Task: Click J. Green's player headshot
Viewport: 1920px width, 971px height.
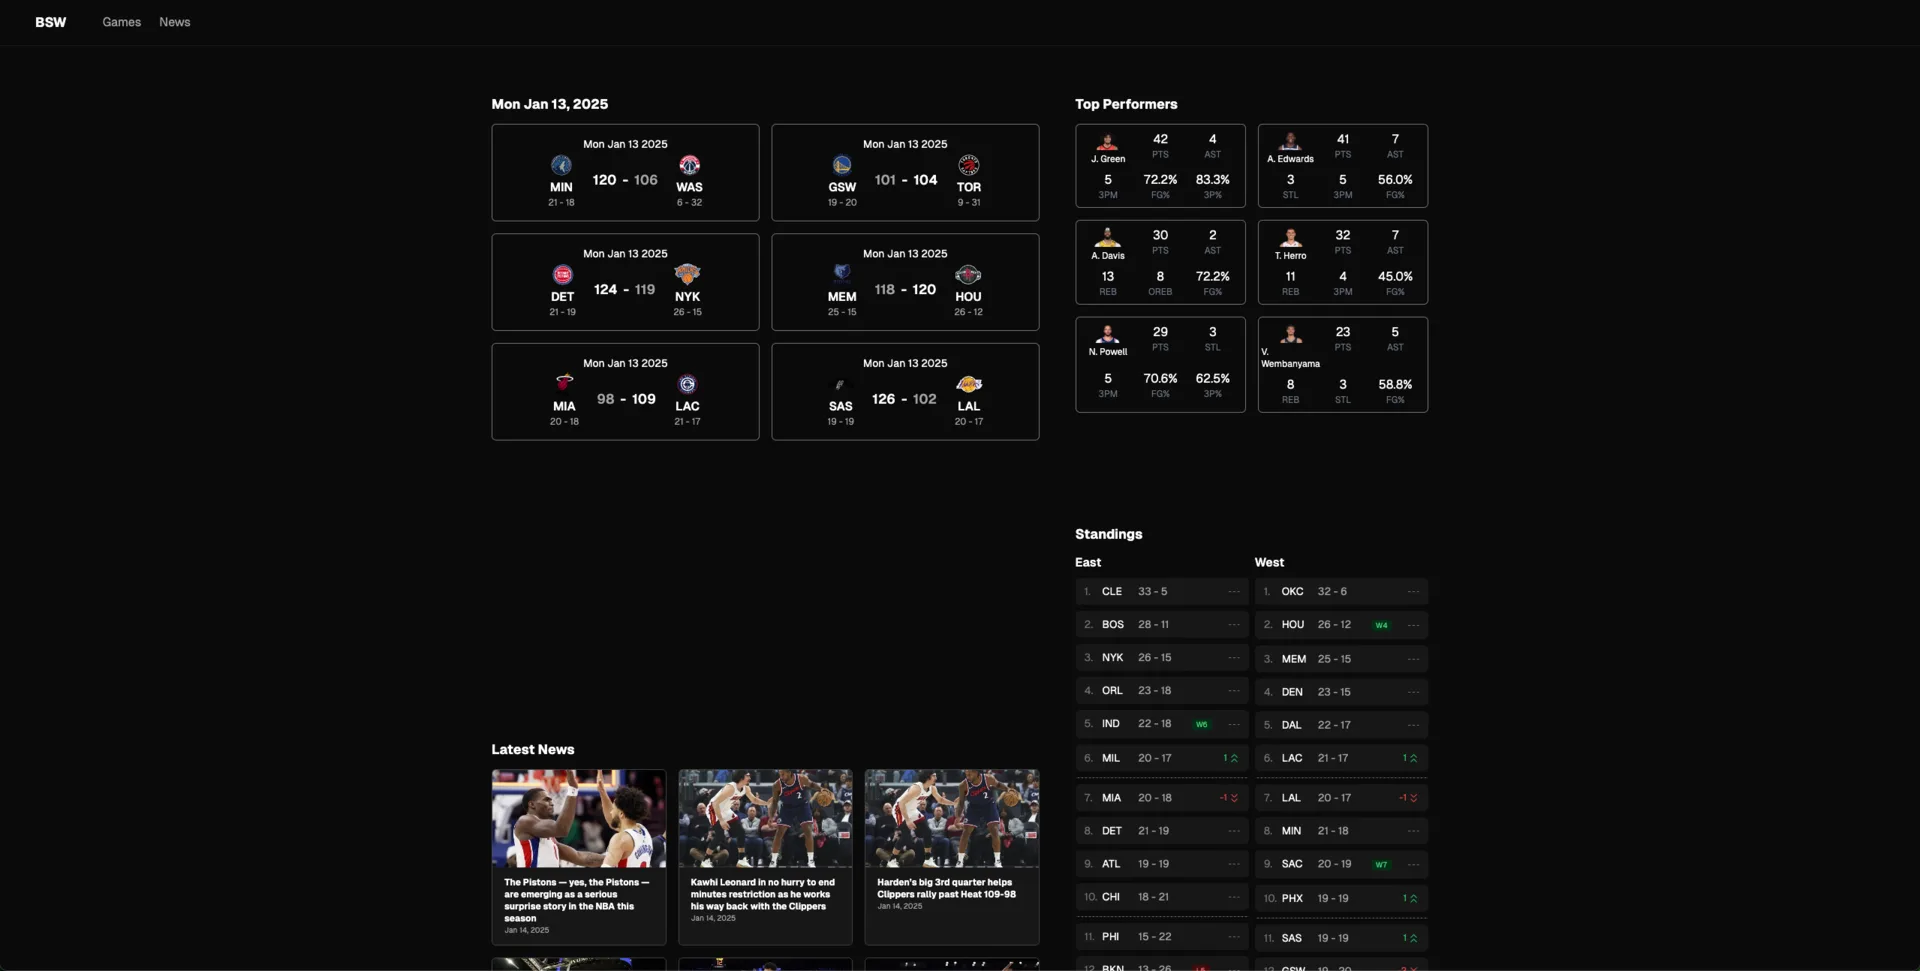Action: click(x=1107, y=142)
